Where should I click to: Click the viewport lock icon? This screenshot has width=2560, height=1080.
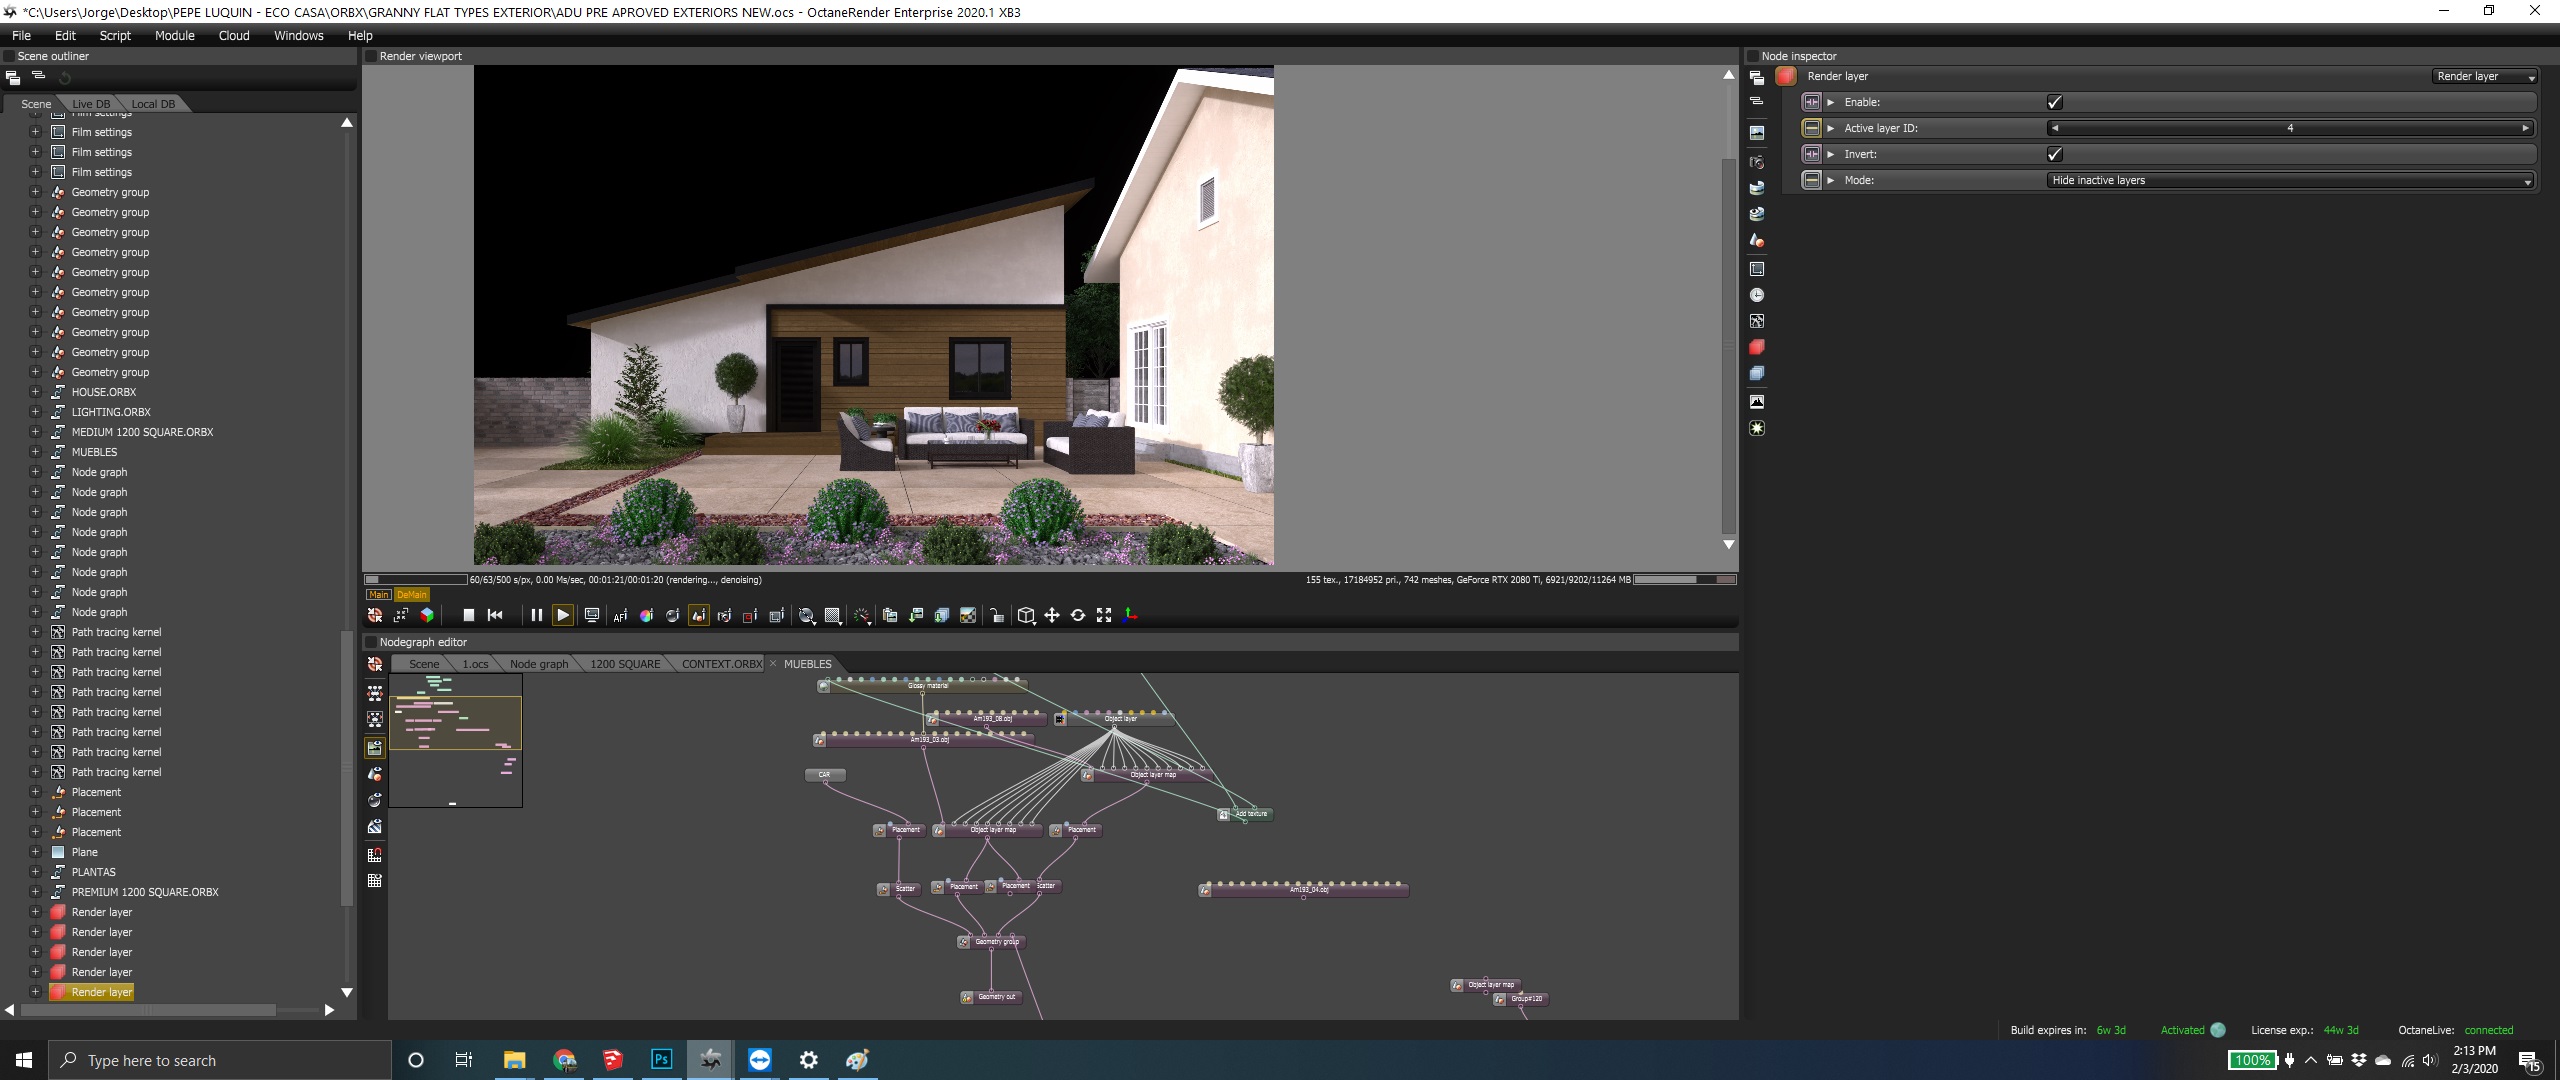(x=997, y=616)
